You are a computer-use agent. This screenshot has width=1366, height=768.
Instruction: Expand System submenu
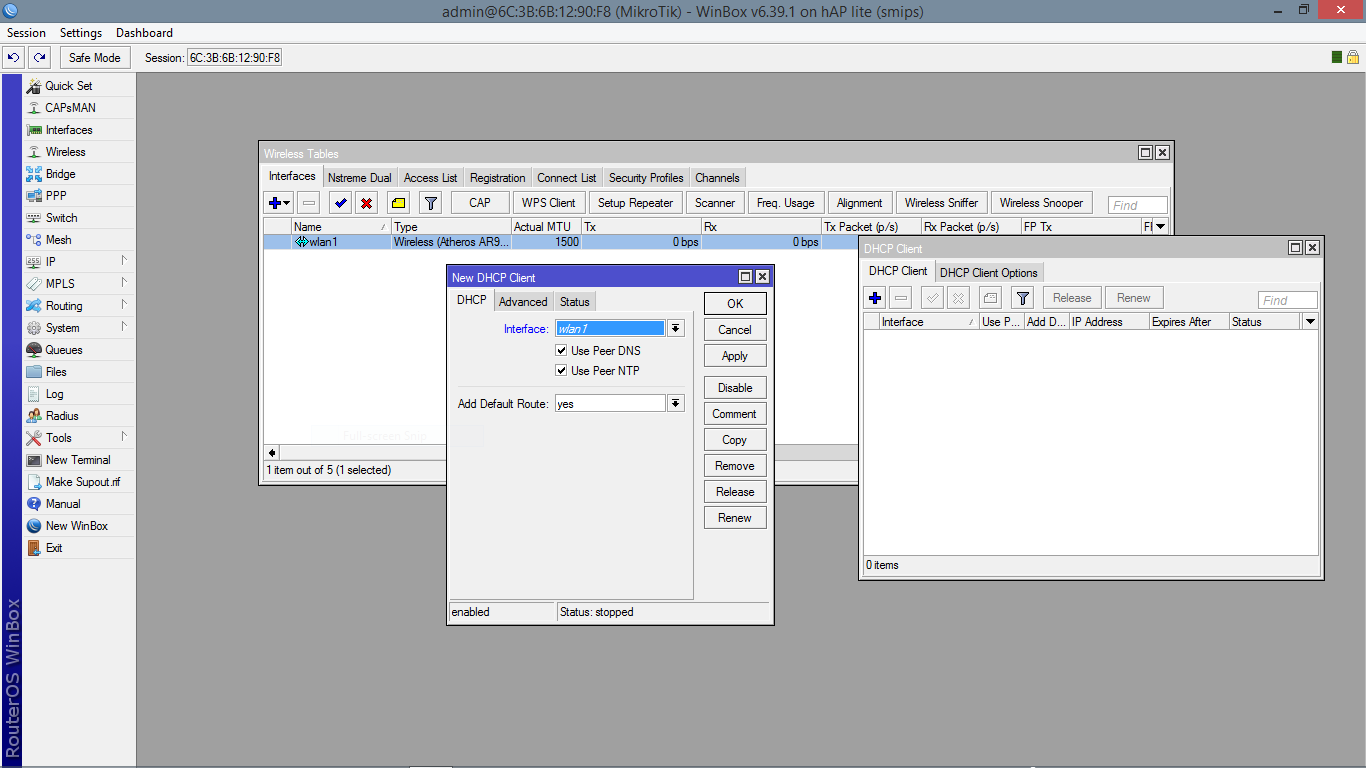click(x=124, y=327)
